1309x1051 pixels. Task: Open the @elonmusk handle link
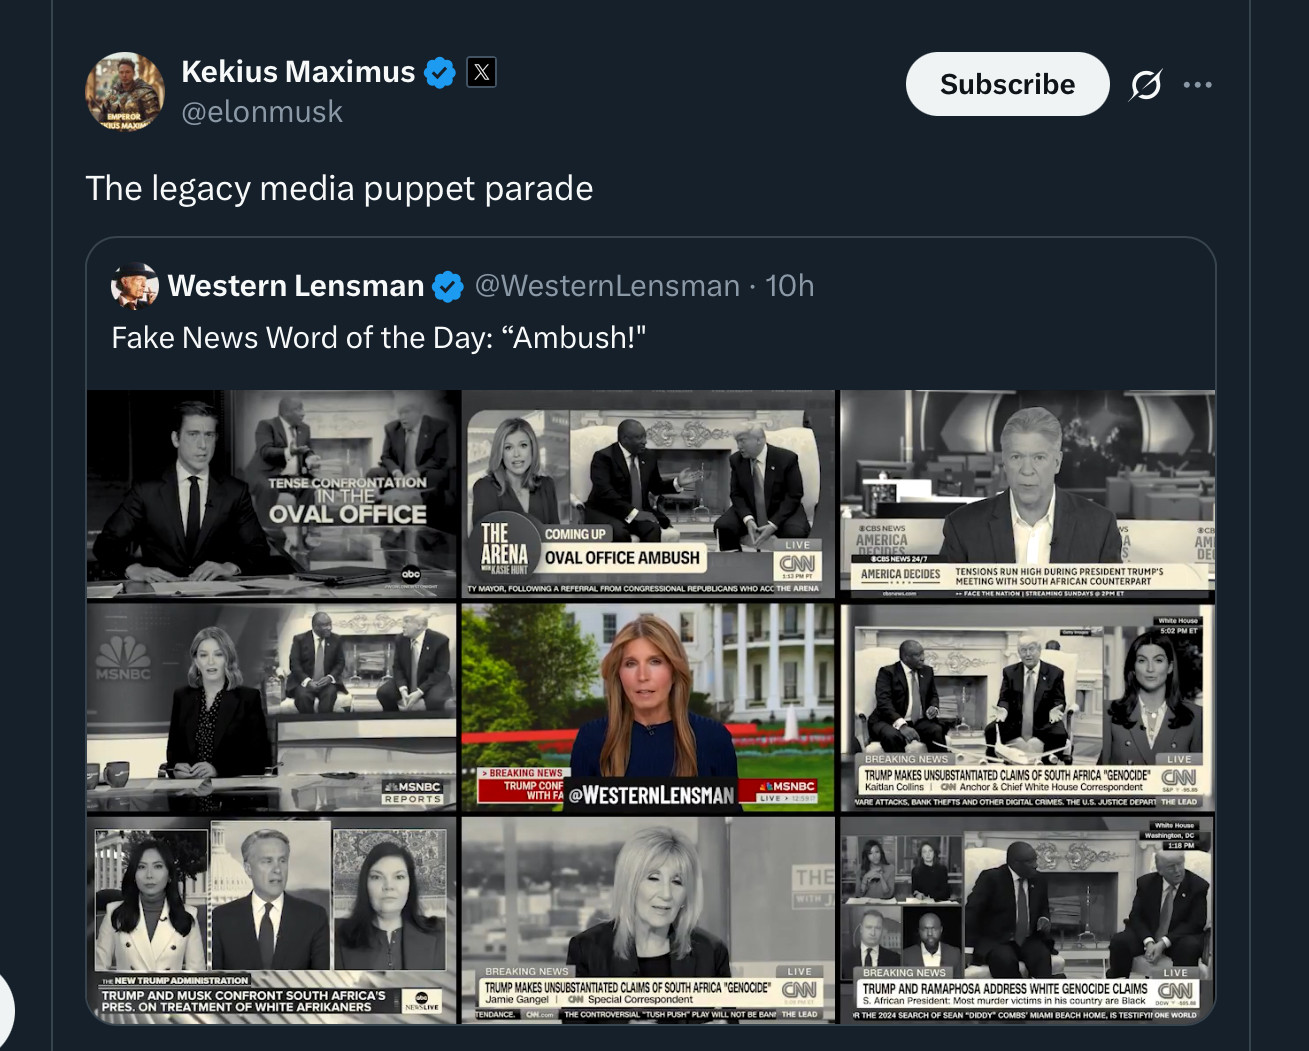point(262,112)
